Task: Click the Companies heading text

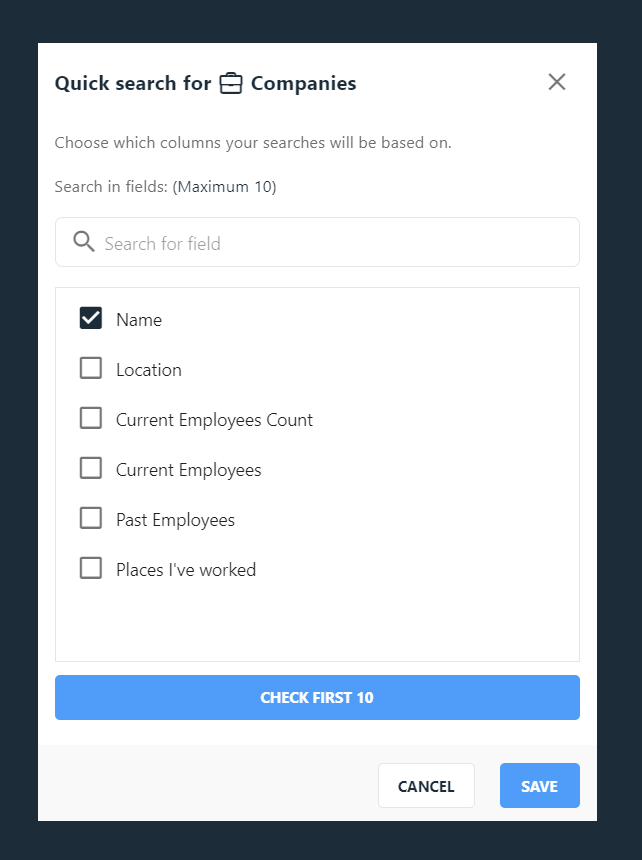Action: pyautogui.click(x=304, y=83)
